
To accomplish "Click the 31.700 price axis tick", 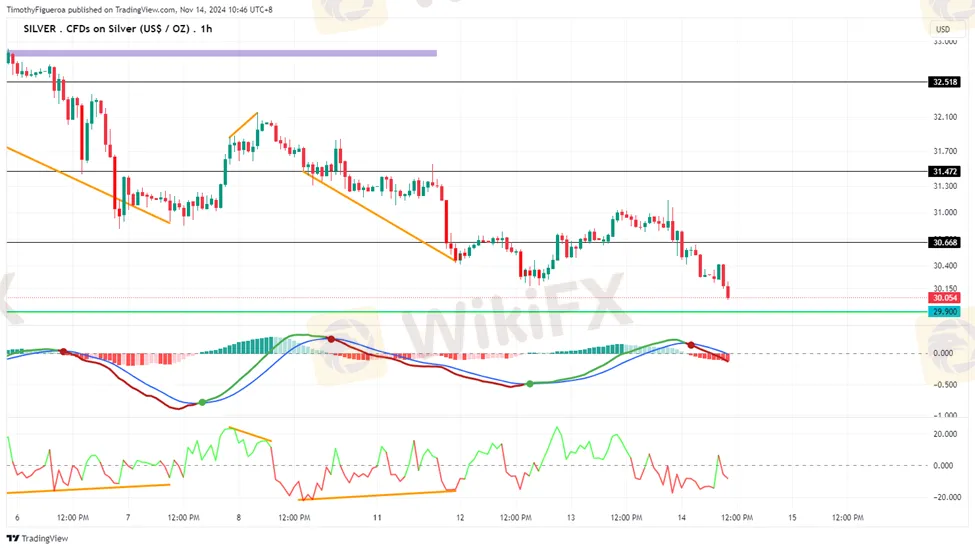I will tap(945, 151).
